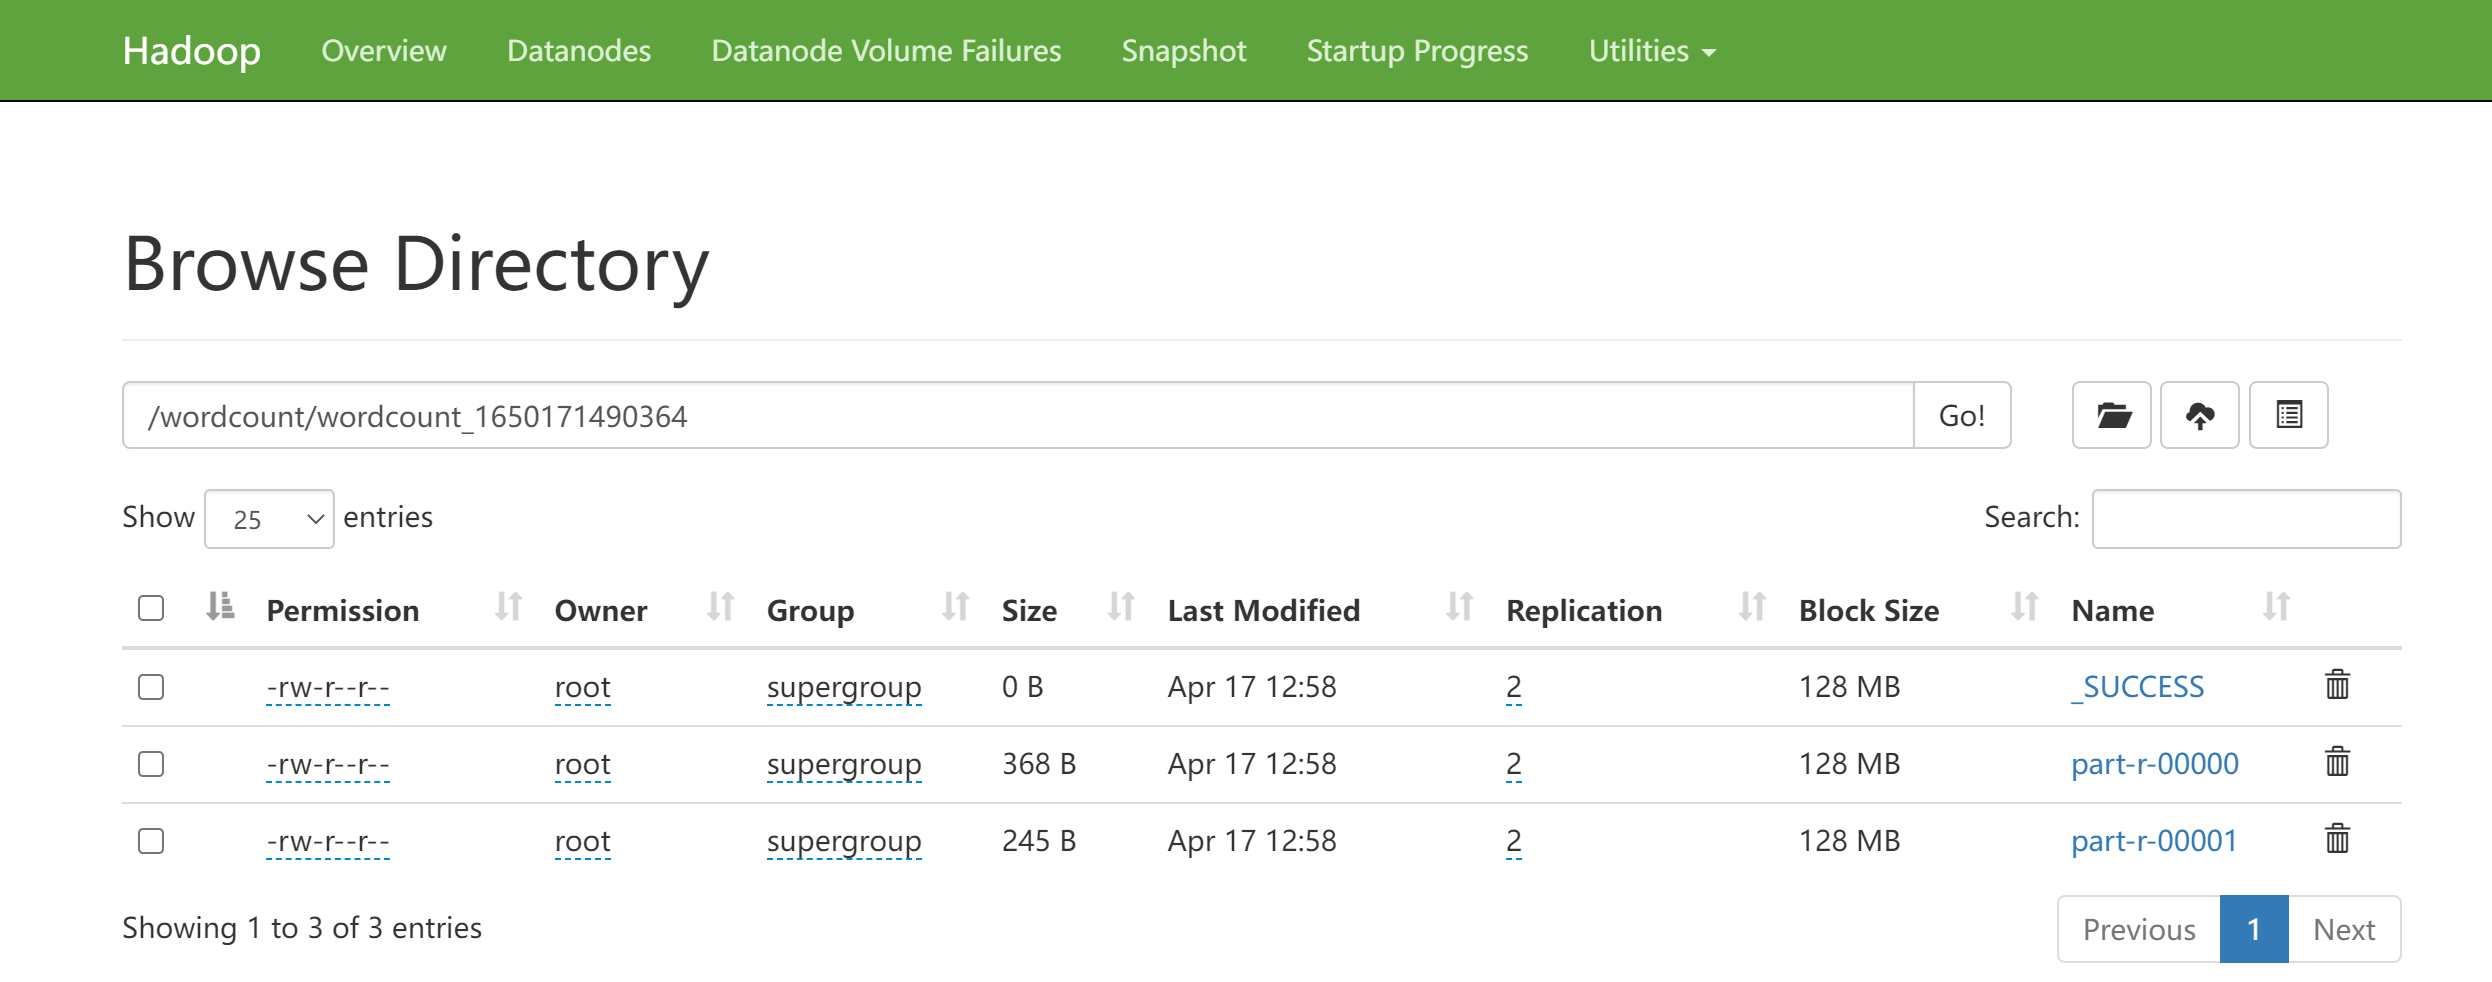Screen dimensions: 2492x982
Task: Select the part-r-00001 row checkbox
Action: [x=151, y=841]
